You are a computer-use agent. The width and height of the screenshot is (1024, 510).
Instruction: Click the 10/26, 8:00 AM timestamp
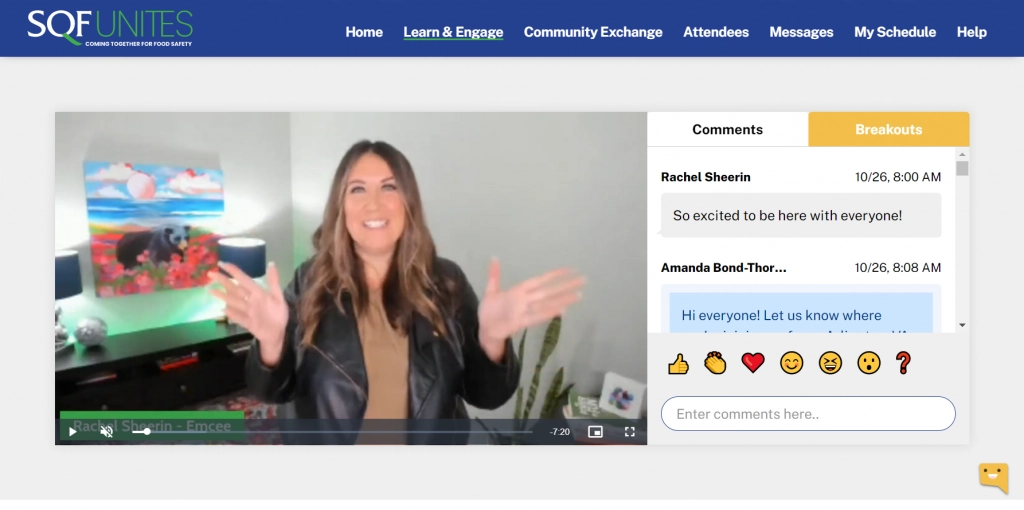(x=898, y=177)
